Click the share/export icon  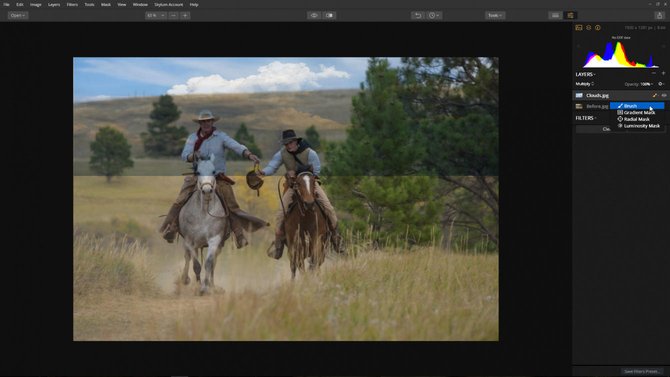[659, 15]
